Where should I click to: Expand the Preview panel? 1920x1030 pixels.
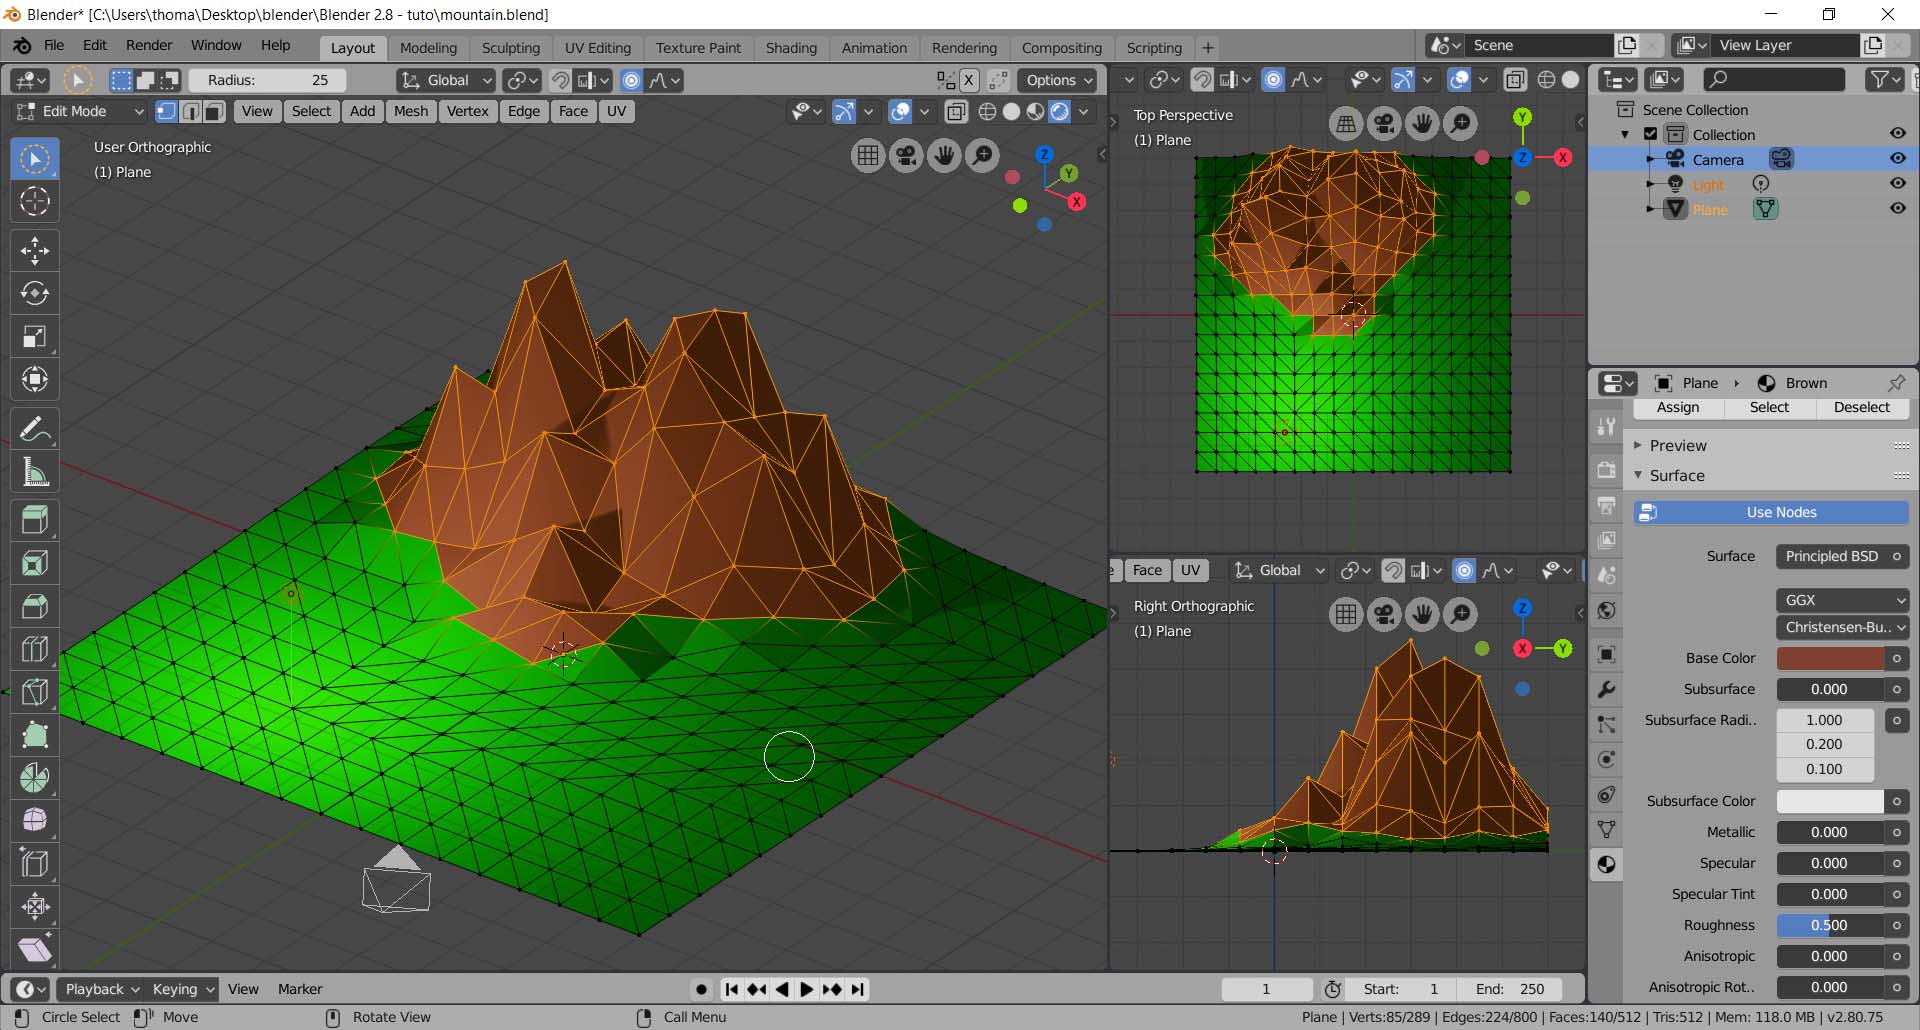pyautogui.click(x=1678, y=446)
